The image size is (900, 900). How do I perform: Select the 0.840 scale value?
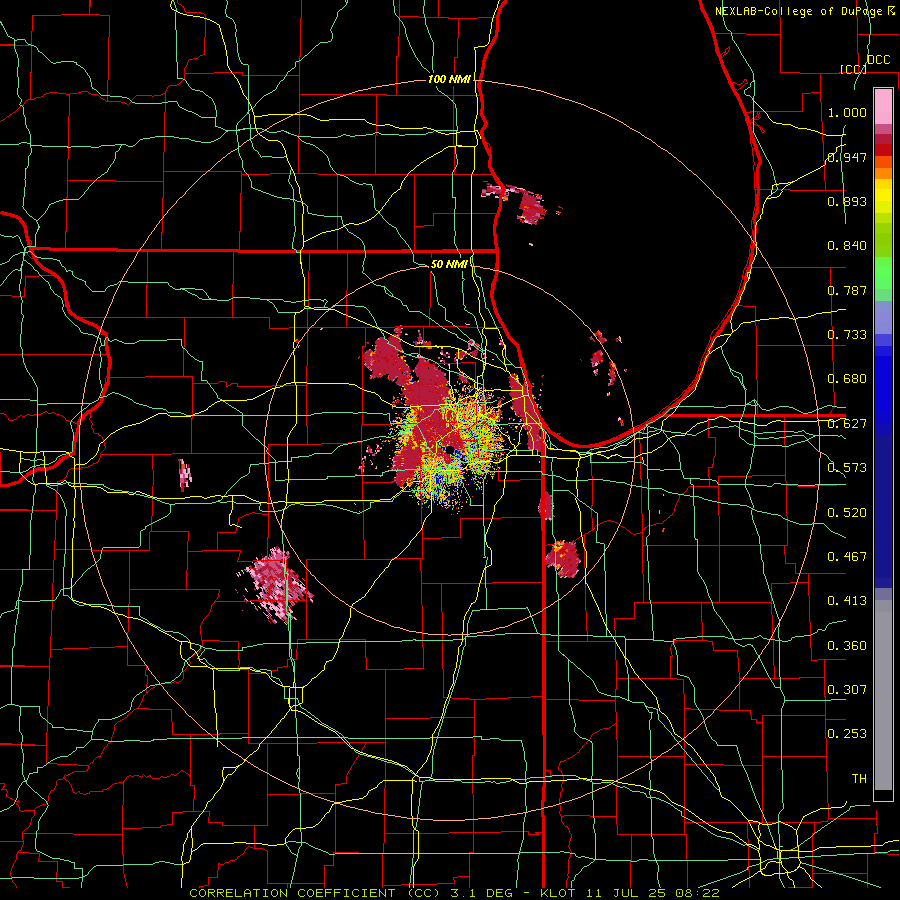tap(847, 246)
